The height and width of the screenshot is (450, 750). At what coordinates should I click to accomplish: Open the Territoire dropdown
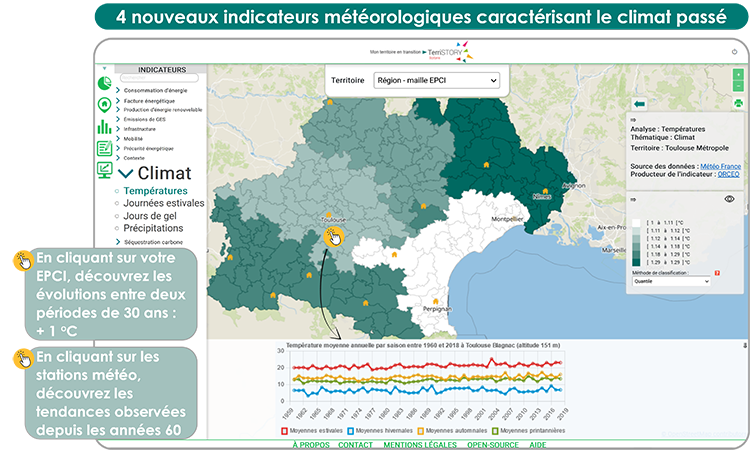tap(435, 81)
